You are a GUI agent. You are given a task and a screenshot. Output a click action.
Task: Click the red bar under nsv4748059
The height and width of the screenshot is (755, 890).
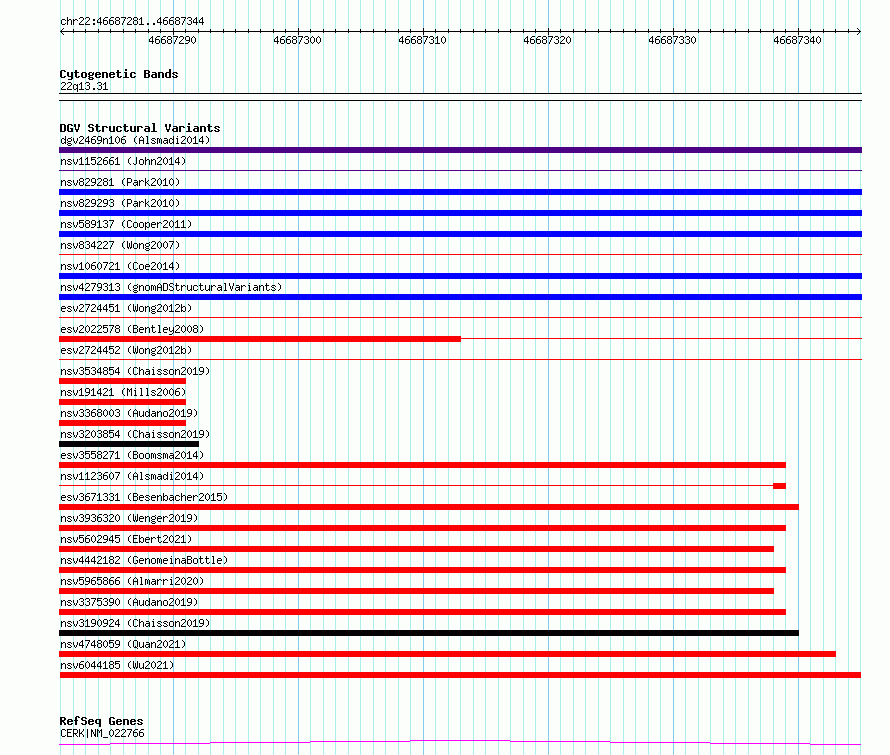pyautogui.click(x=447, y=654)
